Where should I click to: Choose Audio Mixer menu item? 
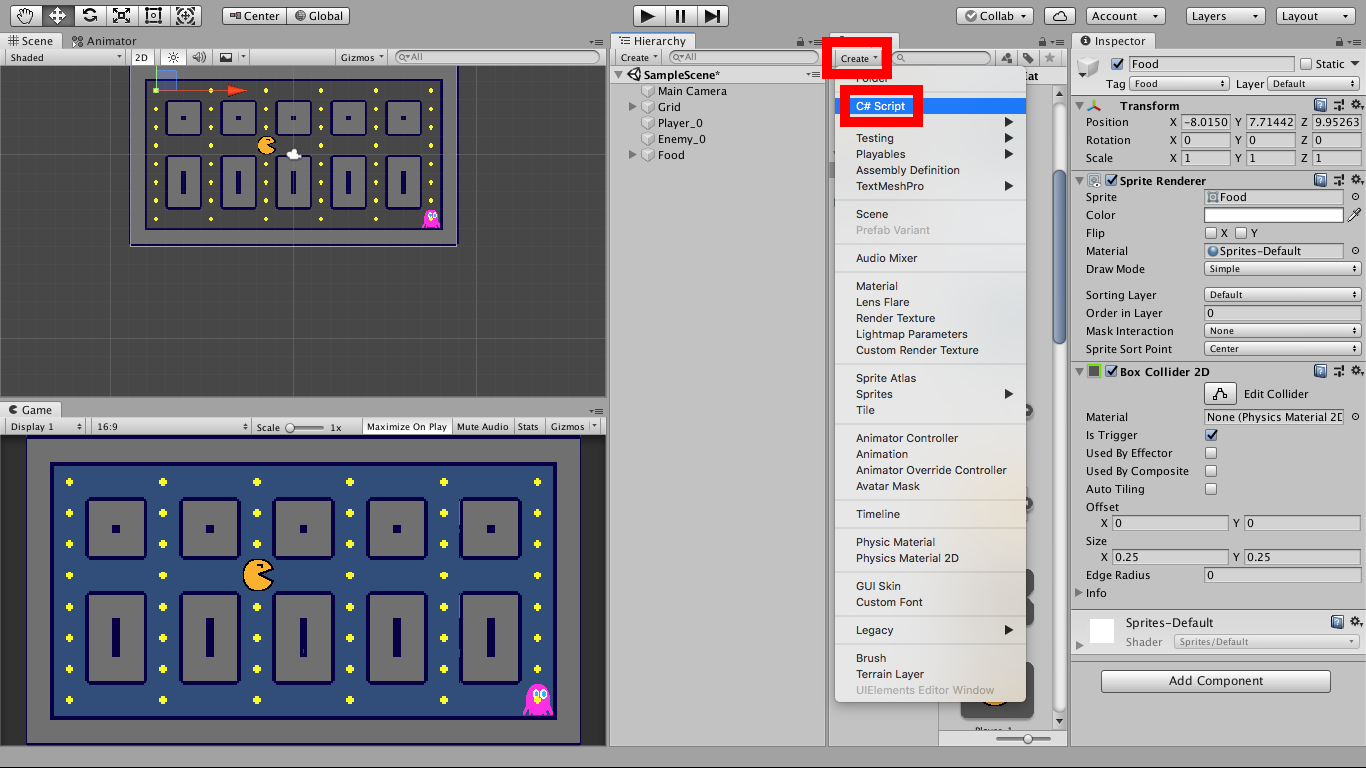(930, 258)
